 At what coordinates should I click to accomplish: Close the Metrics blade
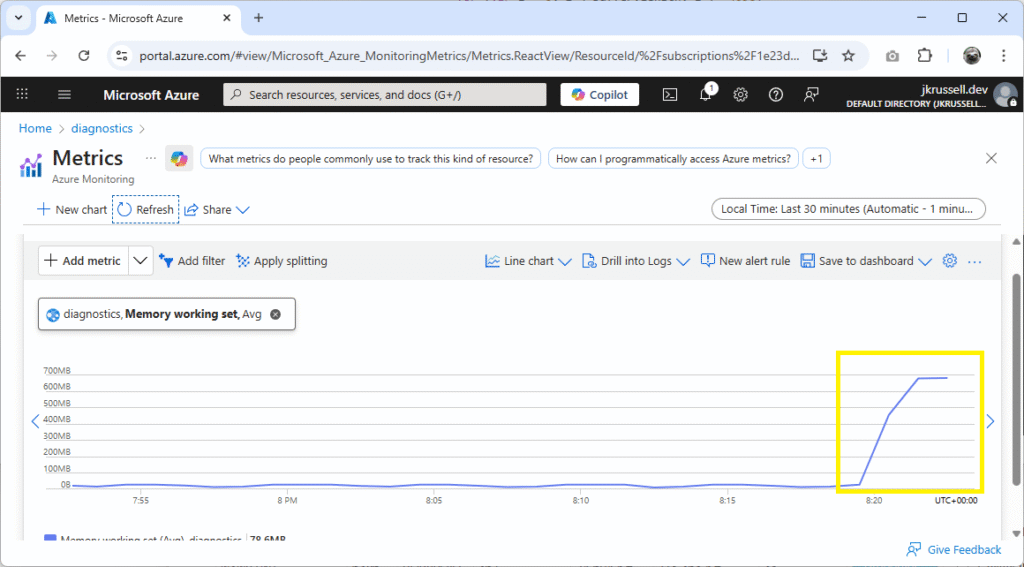991,158
